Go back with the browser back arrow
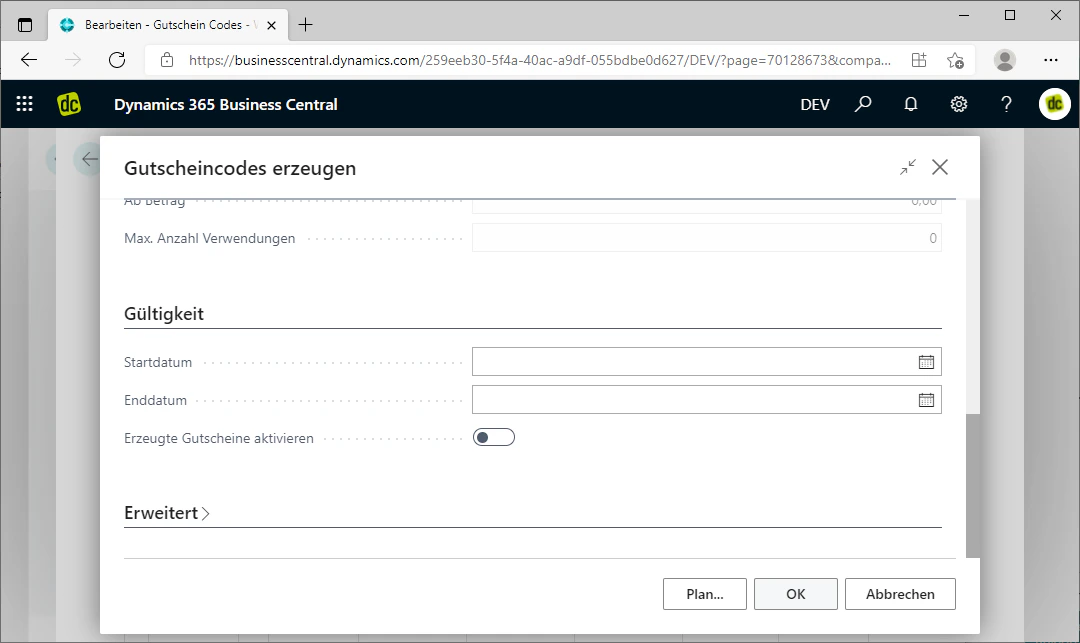The width and height of the screenshot is (1080, 643). pyautogui.click(x=29, y=60)
